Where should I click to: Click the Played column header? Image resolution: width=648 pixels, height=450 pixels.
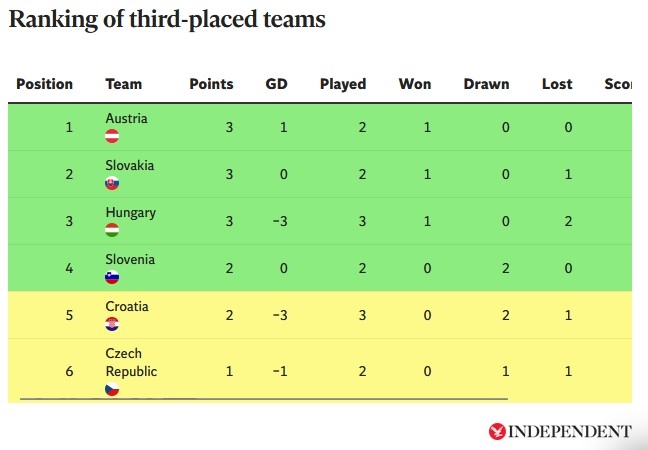(x=343, y=85)
